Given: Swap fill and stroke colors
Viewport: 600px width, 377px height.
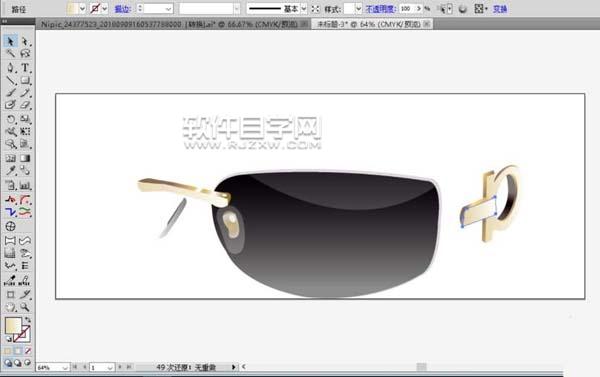Looking at the screenshot, I should point(28,320).
